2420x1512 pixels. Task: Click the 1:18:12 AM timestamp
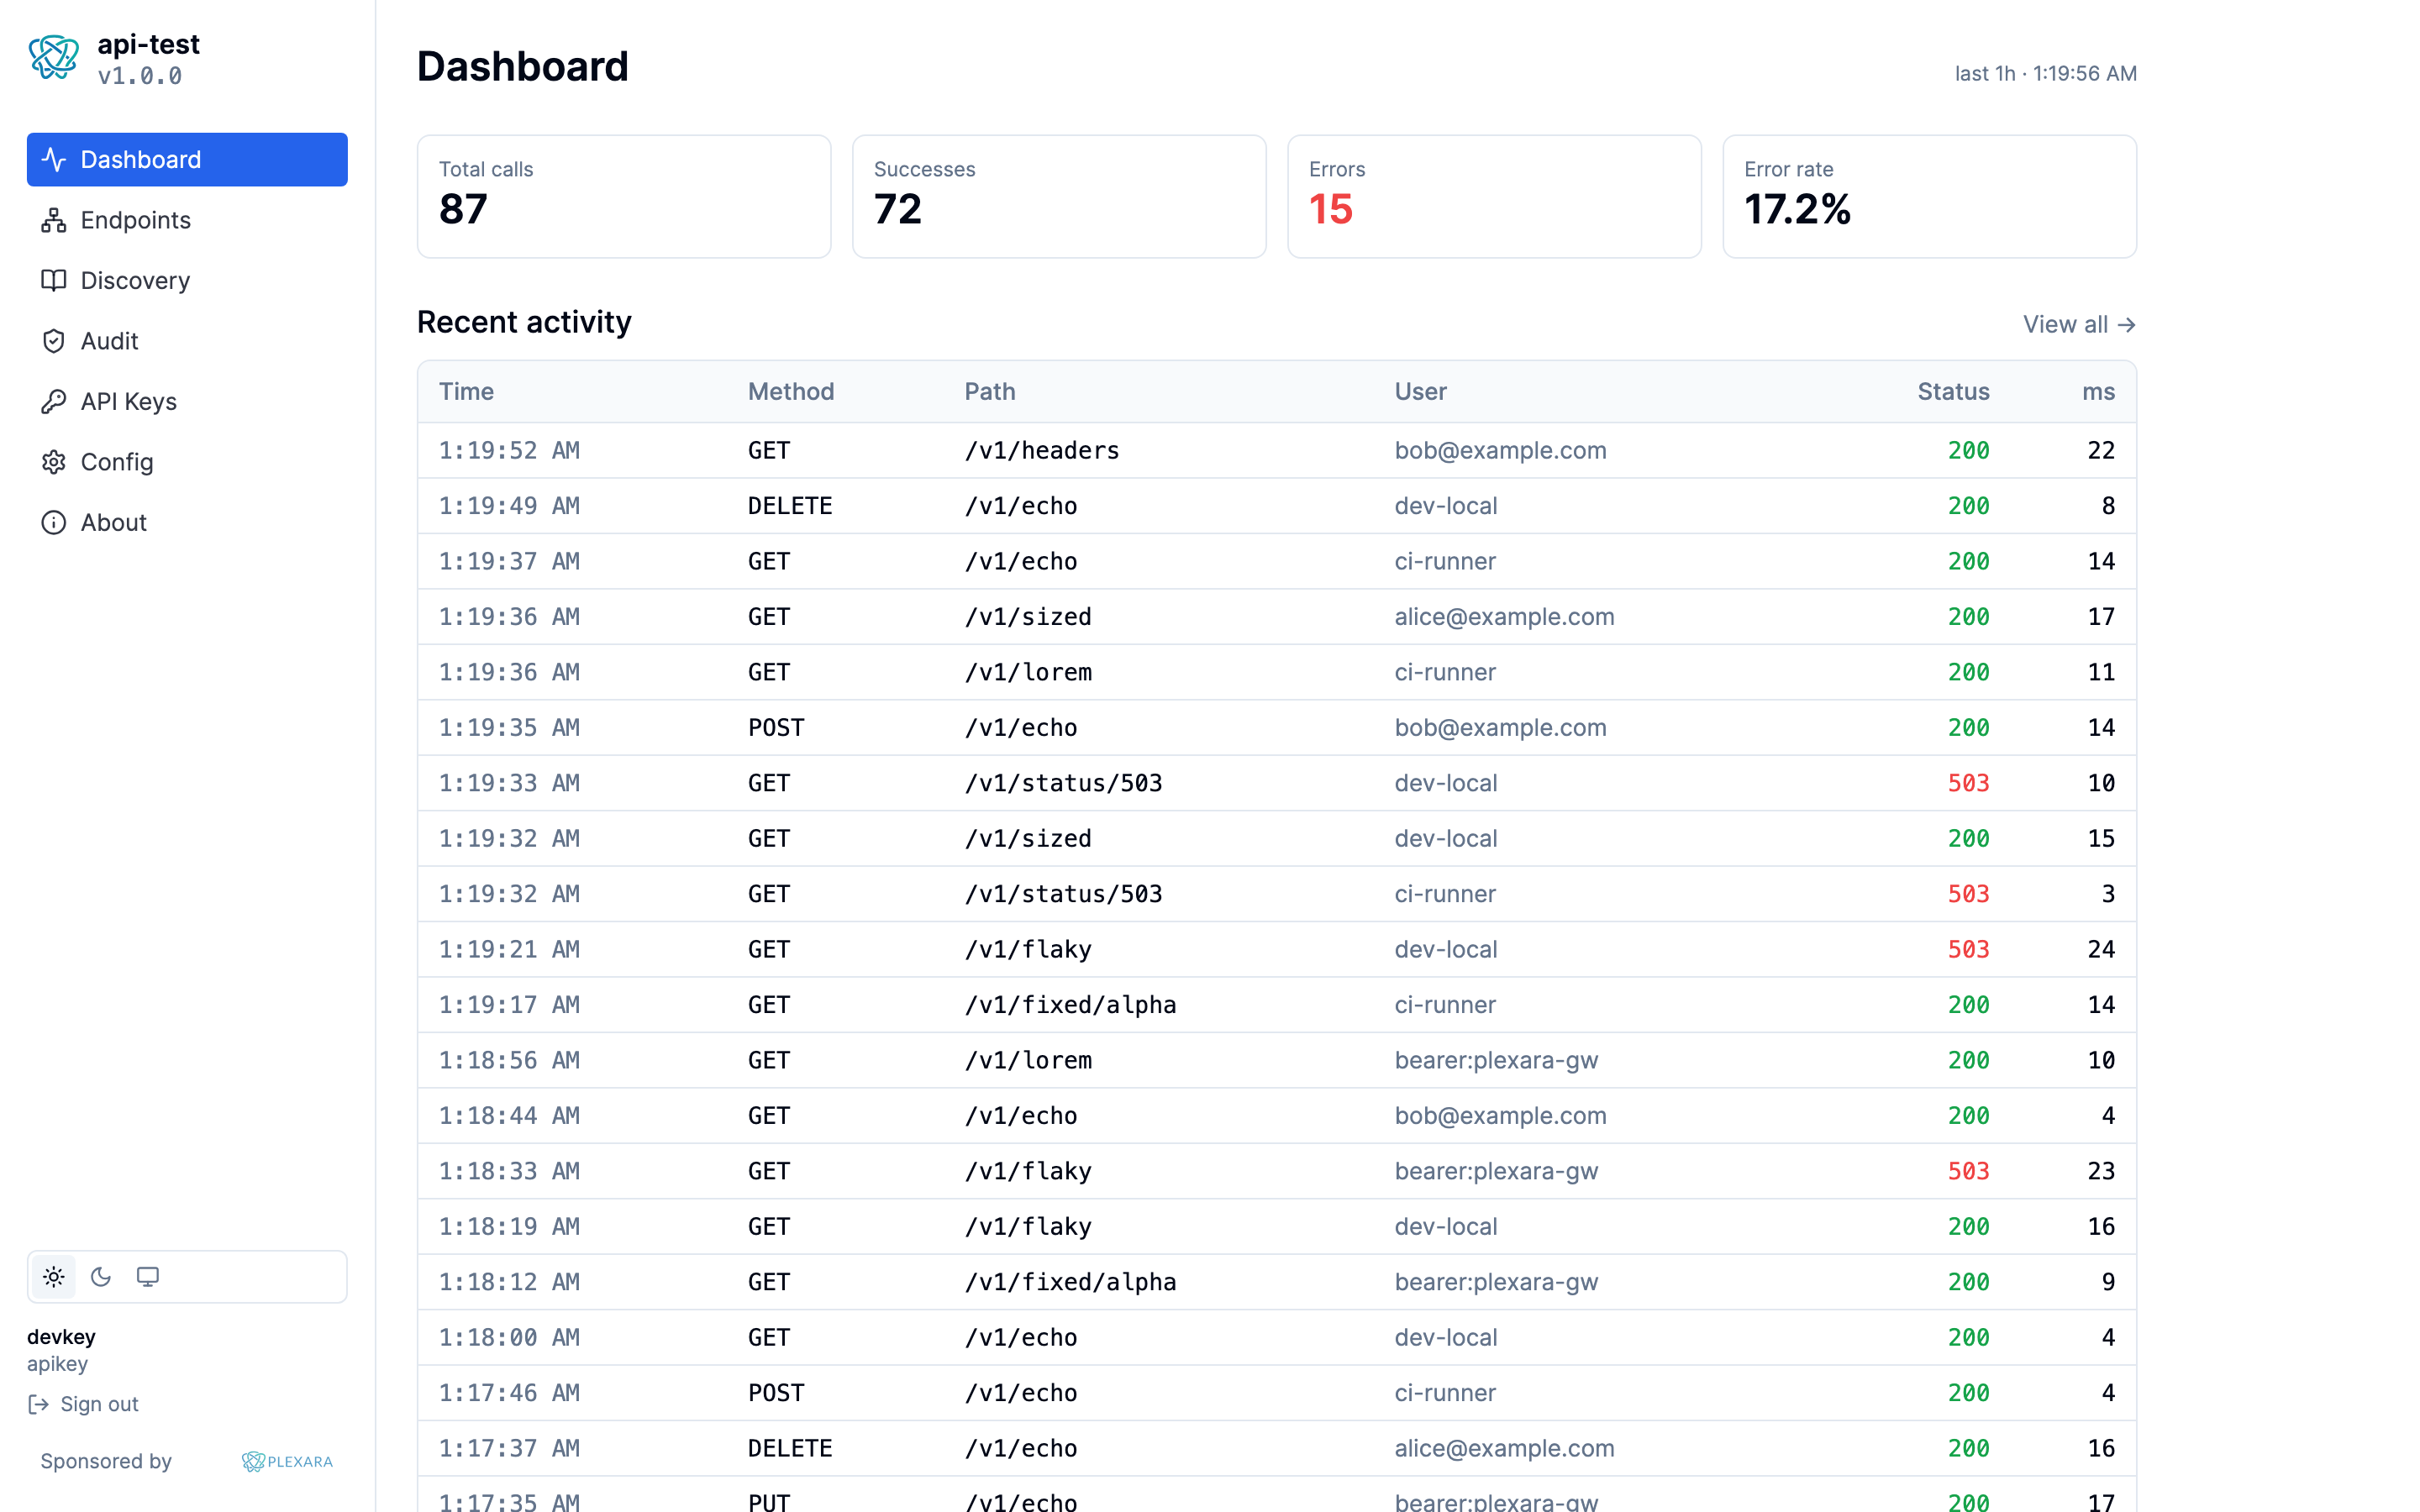509,1282
